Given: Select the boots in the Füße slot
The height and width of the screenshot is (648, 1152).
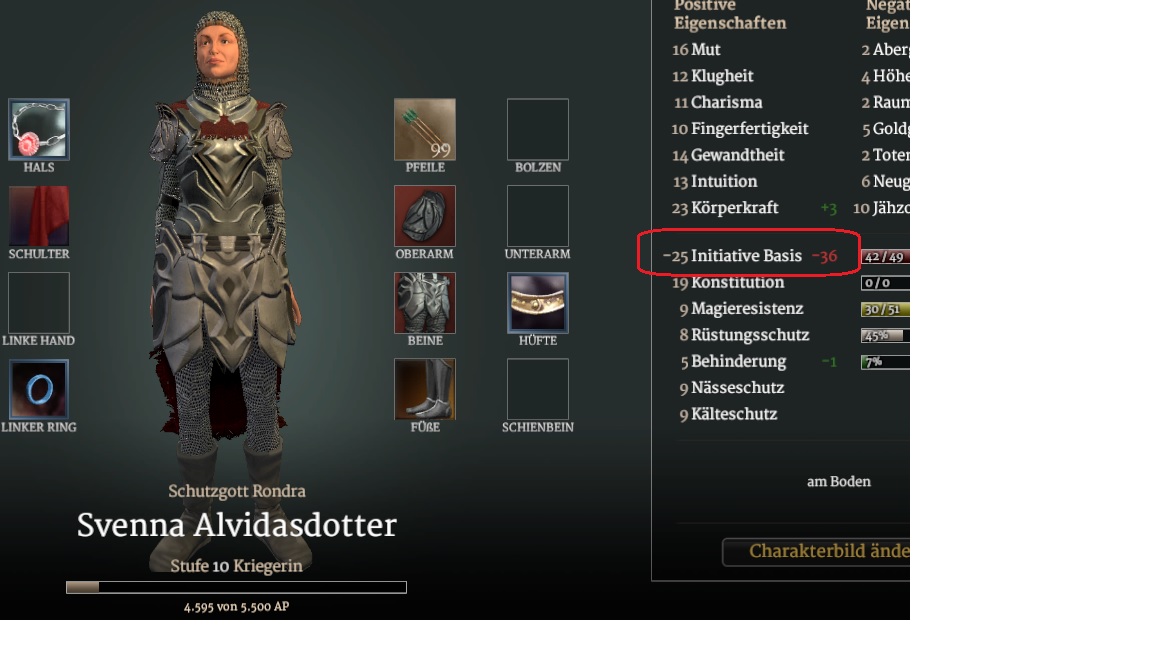Looking at the screenshot, I should (x=425, y=389).
